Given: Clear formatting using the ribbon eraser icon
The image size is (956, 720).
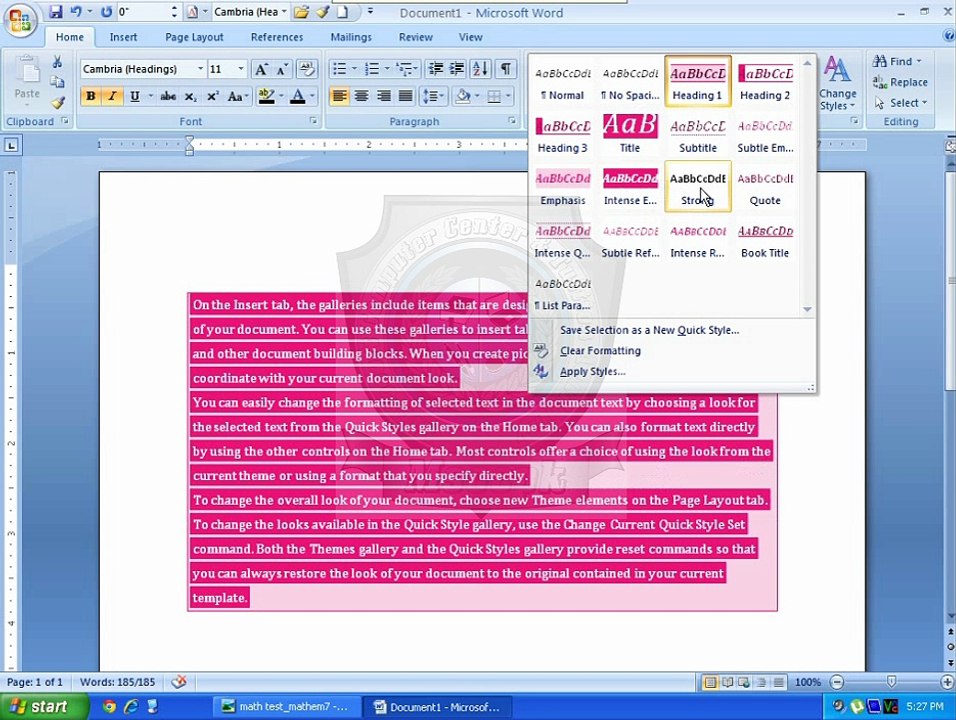Looking at the screenshot, I should tap(307, 69).
